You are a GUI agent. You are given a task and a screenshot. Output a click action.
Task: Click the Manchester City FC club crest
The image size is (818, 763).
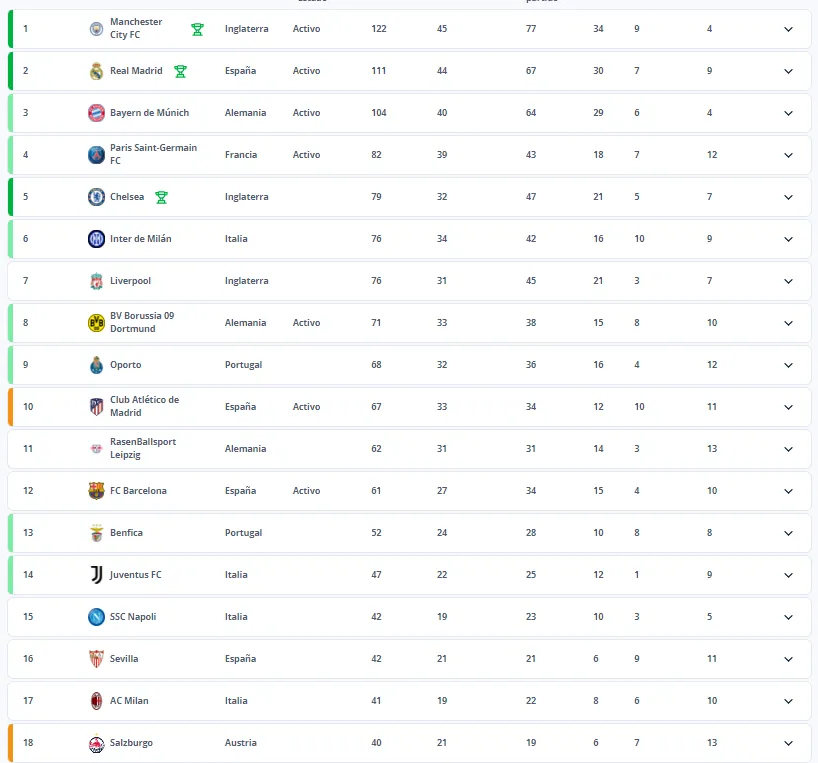click(x=97, y=29)
